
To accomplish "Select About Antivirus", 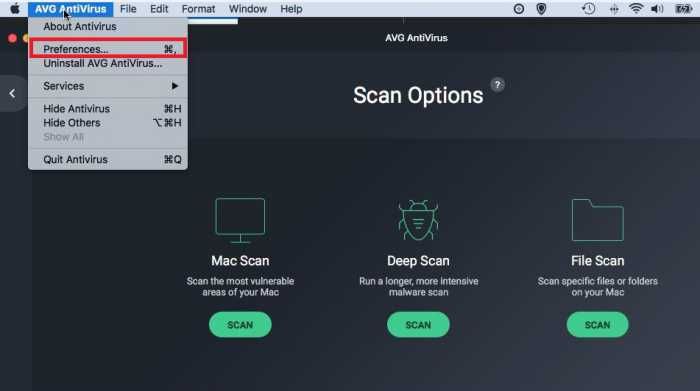I will click(x=108, y=27).
